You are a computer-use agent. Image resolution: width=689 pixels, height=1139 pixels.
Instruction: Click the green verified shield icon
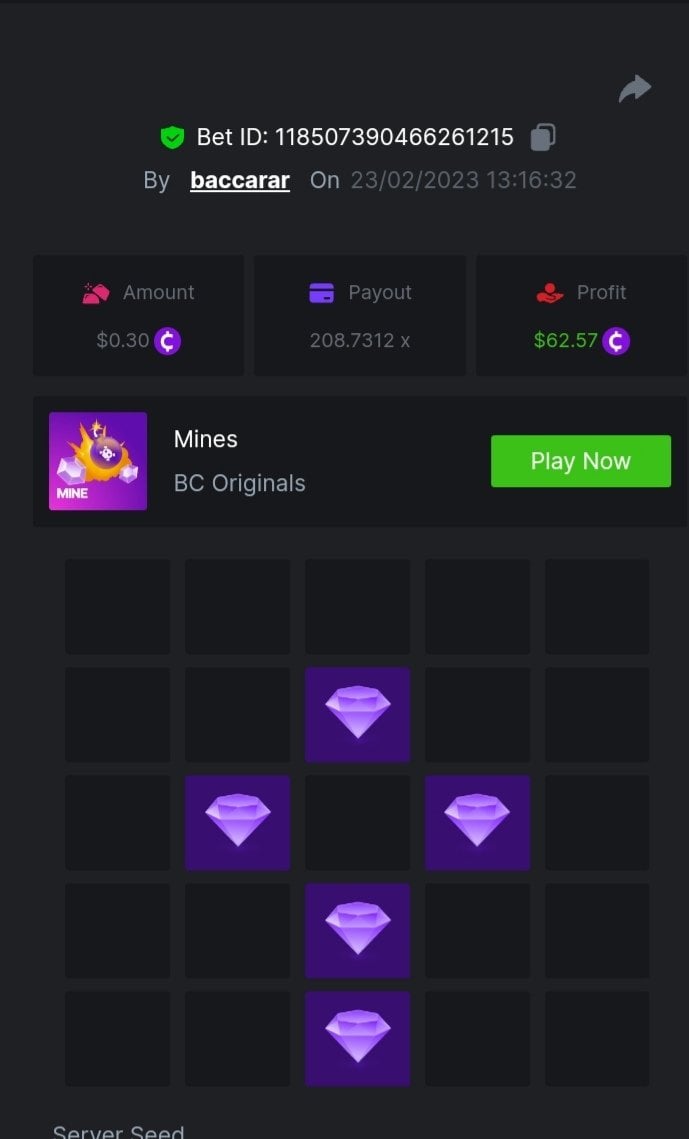coord(172,137)
